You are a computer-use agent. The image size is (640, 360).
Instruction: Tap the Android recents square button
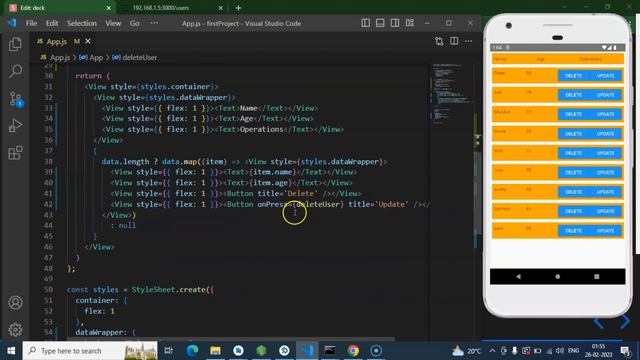point(597,276)
